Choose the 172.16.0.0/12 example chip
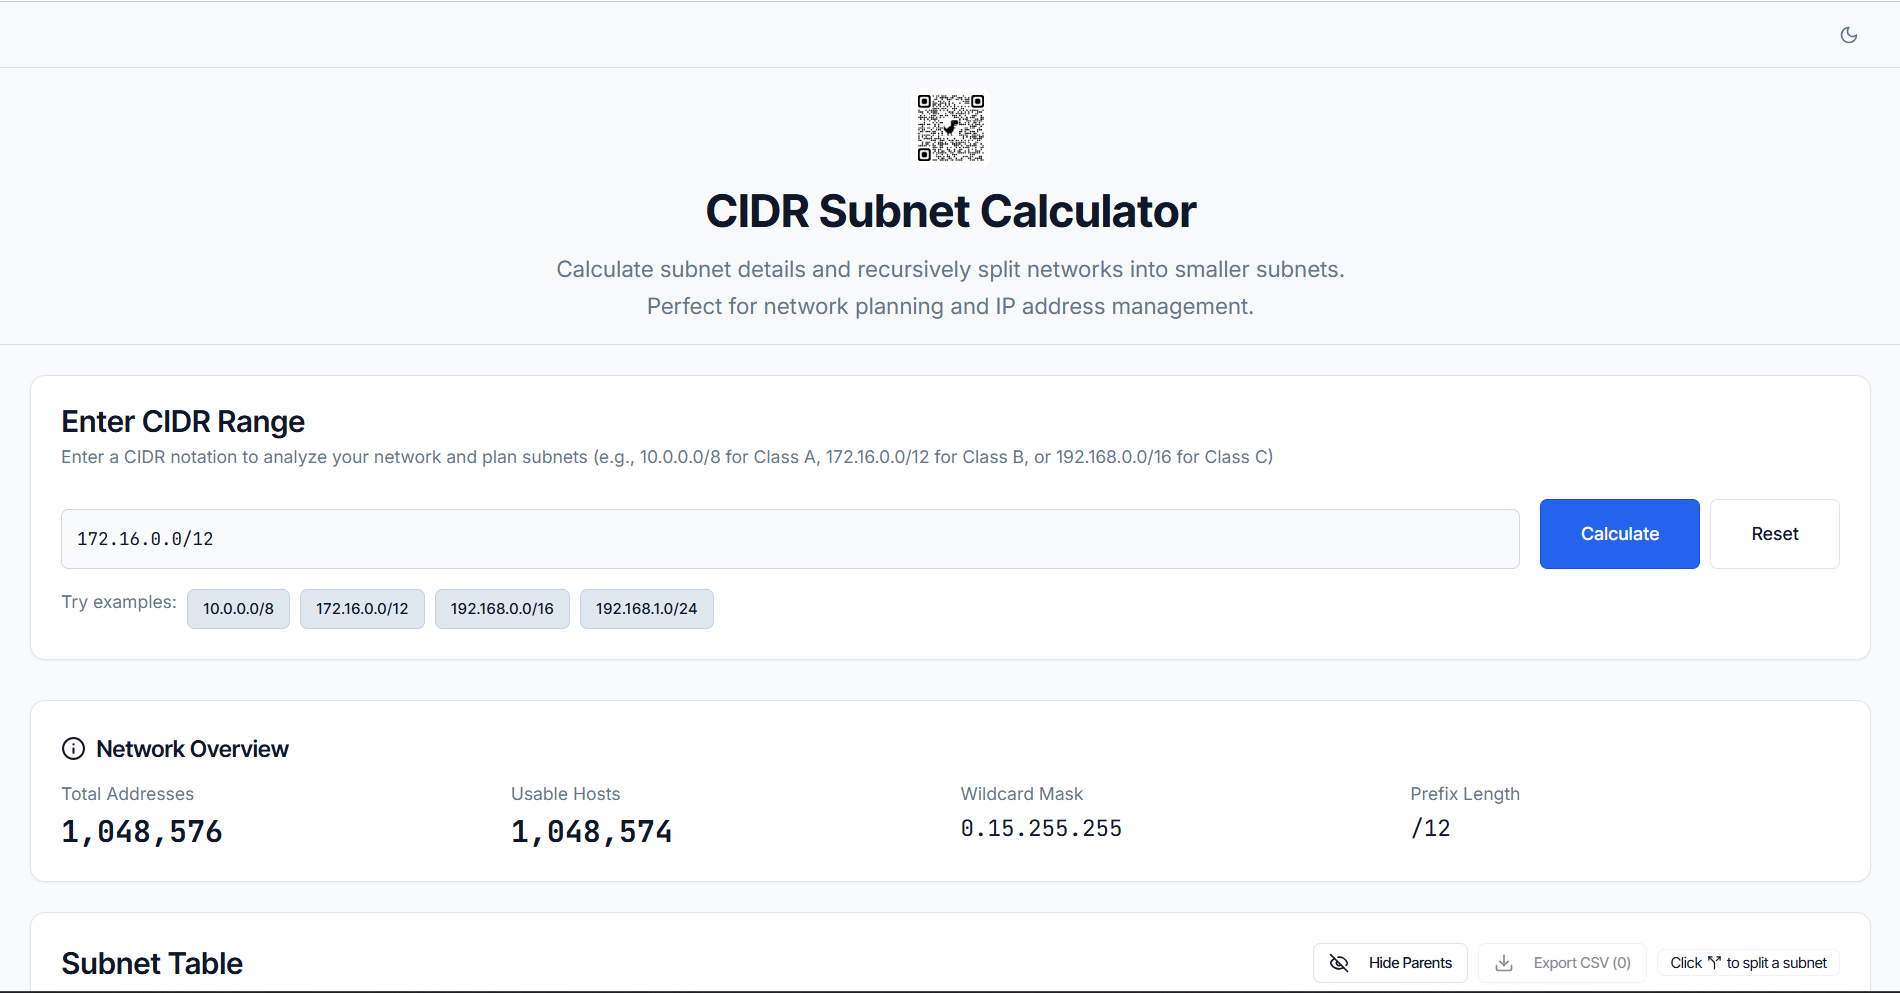Image resolution: width=1900 pixels, height=993 pixels. click(362, 609)
